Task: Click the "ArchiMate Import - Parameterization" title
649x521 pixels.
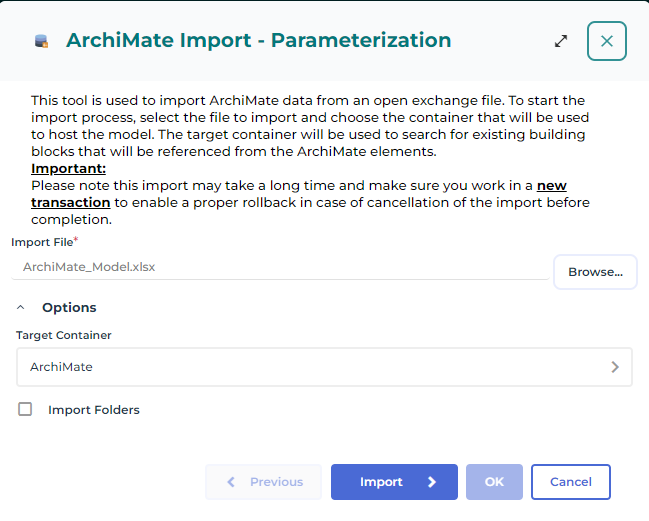Action: pos(258,41)
